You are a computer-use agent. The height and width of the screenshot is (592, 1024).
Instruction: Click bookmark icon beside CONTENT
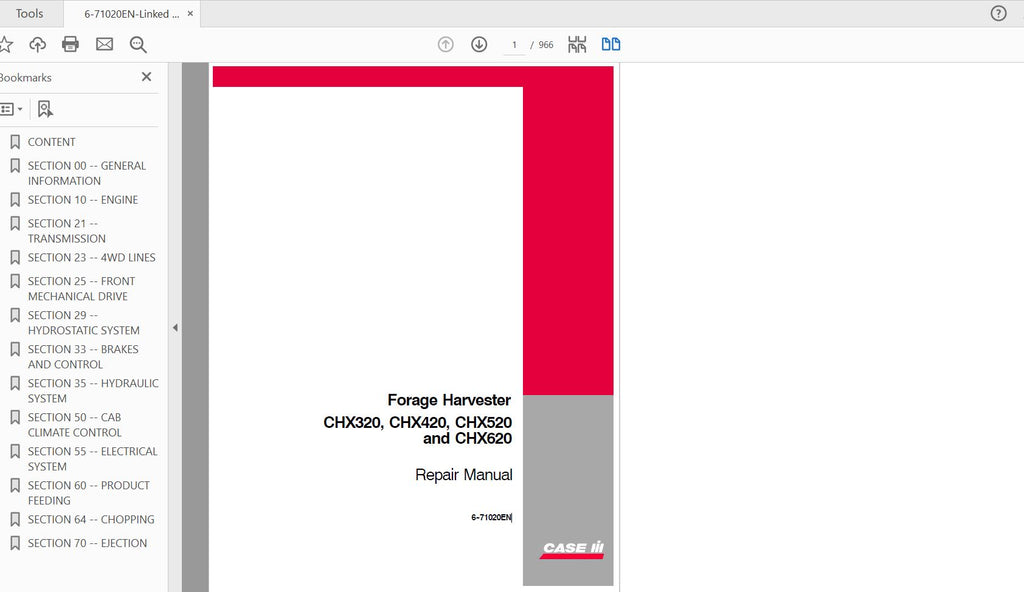tap(15, 142)
